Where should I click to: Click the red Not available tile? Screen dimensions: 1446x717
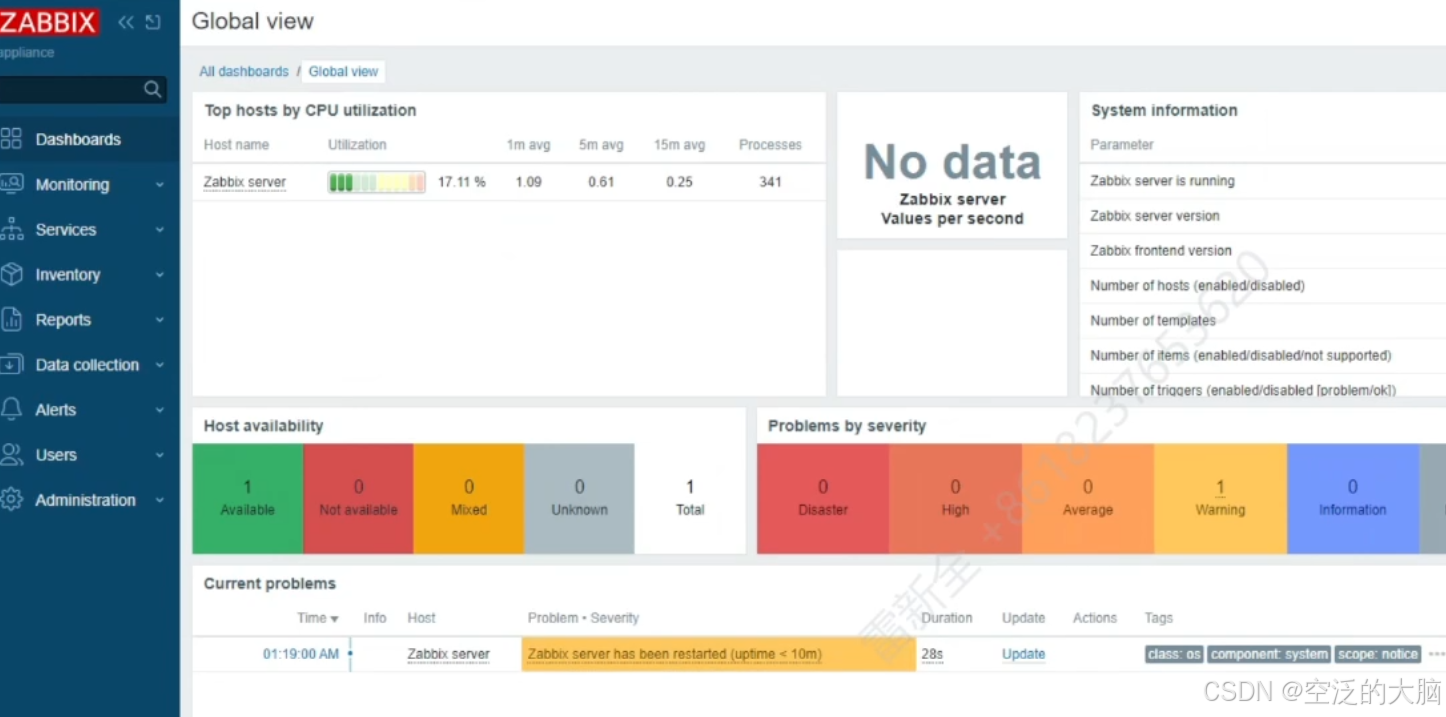358,498
